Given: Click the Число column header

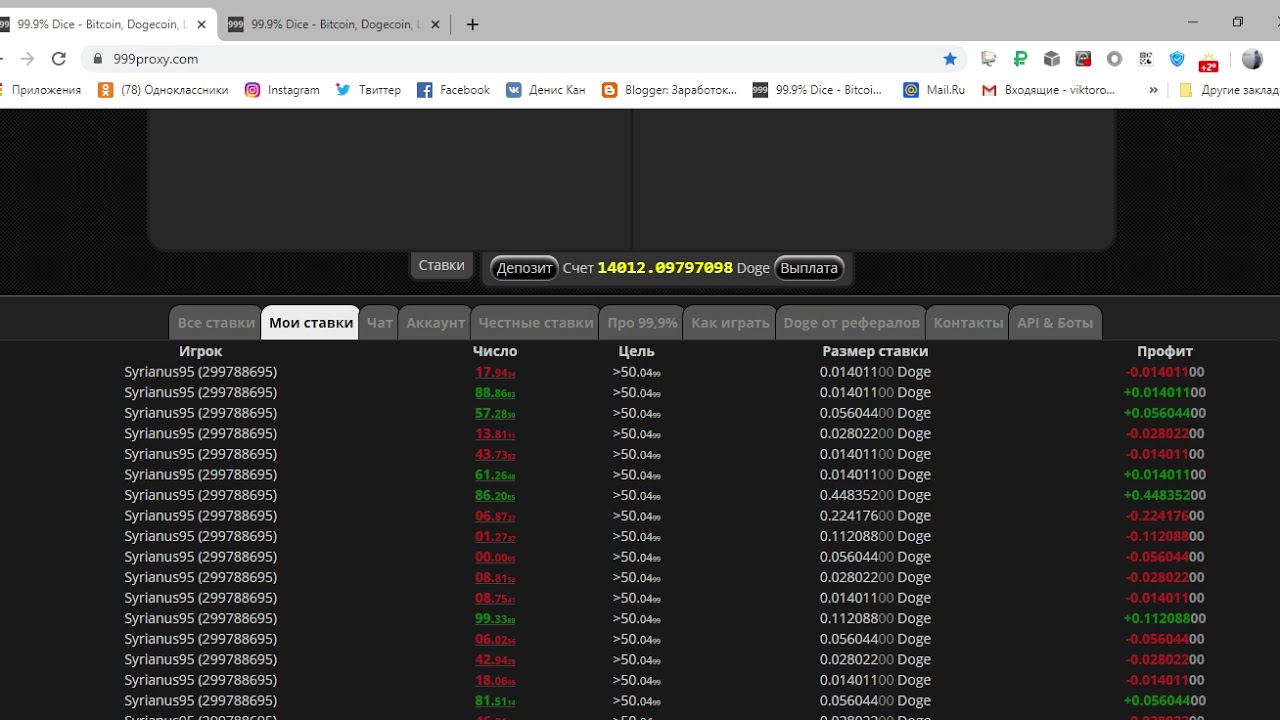Looking at the screenshot, I should (495, 351).
